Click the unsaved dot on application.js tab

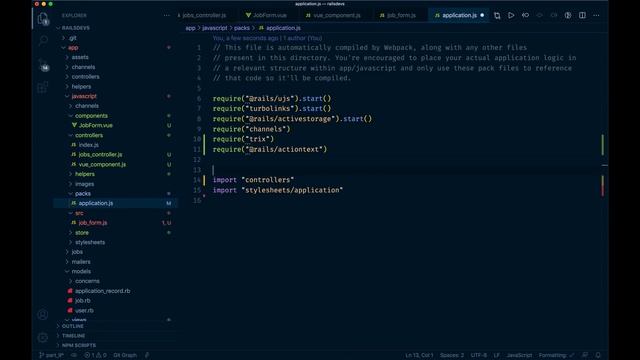click(x=482, y=16)
